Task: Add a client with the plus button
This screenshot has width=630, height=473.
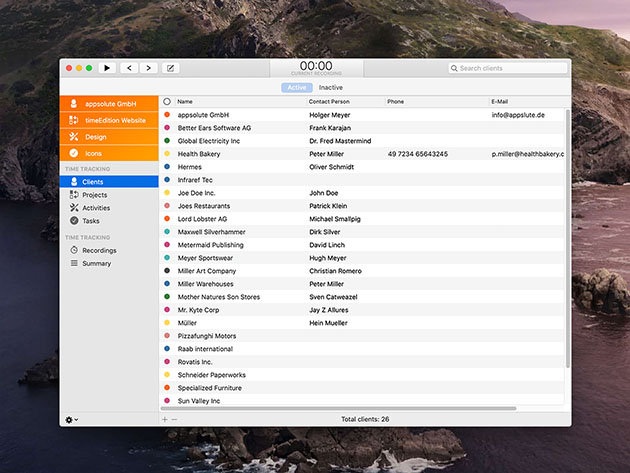Action: [x=164, y=420]
